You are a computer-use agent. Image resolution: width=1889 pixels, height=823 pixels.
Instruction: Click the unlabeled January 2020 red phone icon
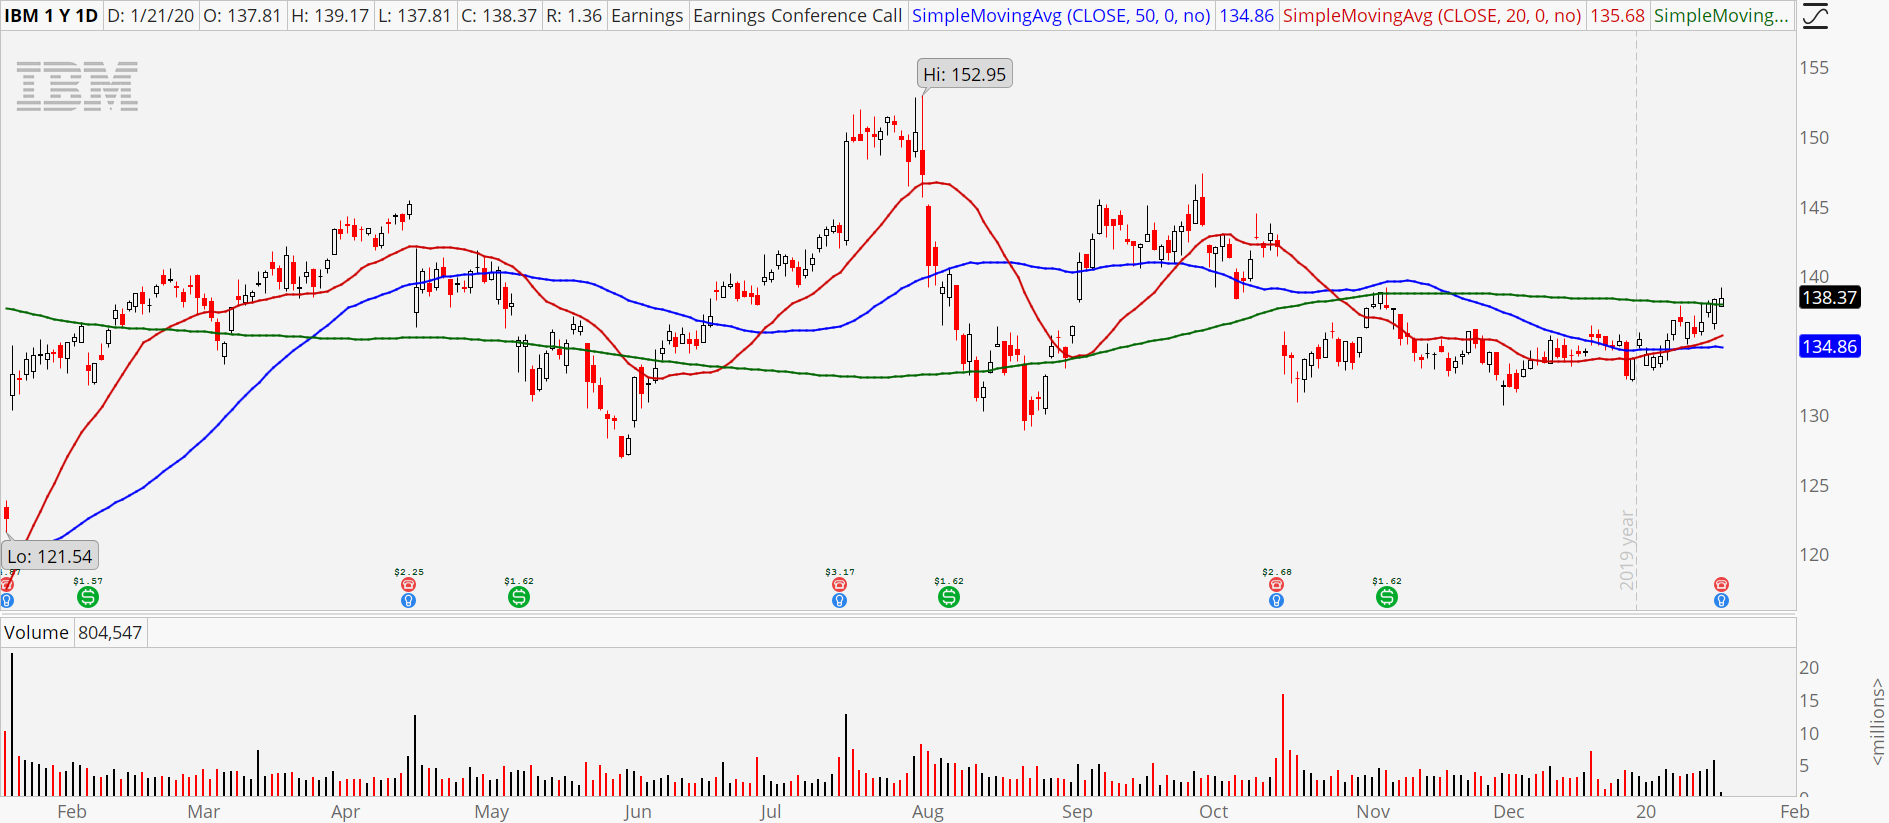tap(1721, 584)
